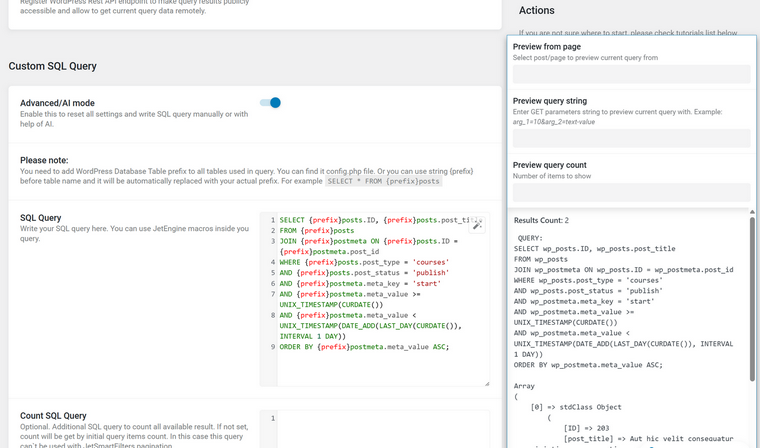Click the 'ORDER BY {prefix}postmeta.meta_value ASC;' line
Screen dimensions: 760x448
[x=364, y=347]
